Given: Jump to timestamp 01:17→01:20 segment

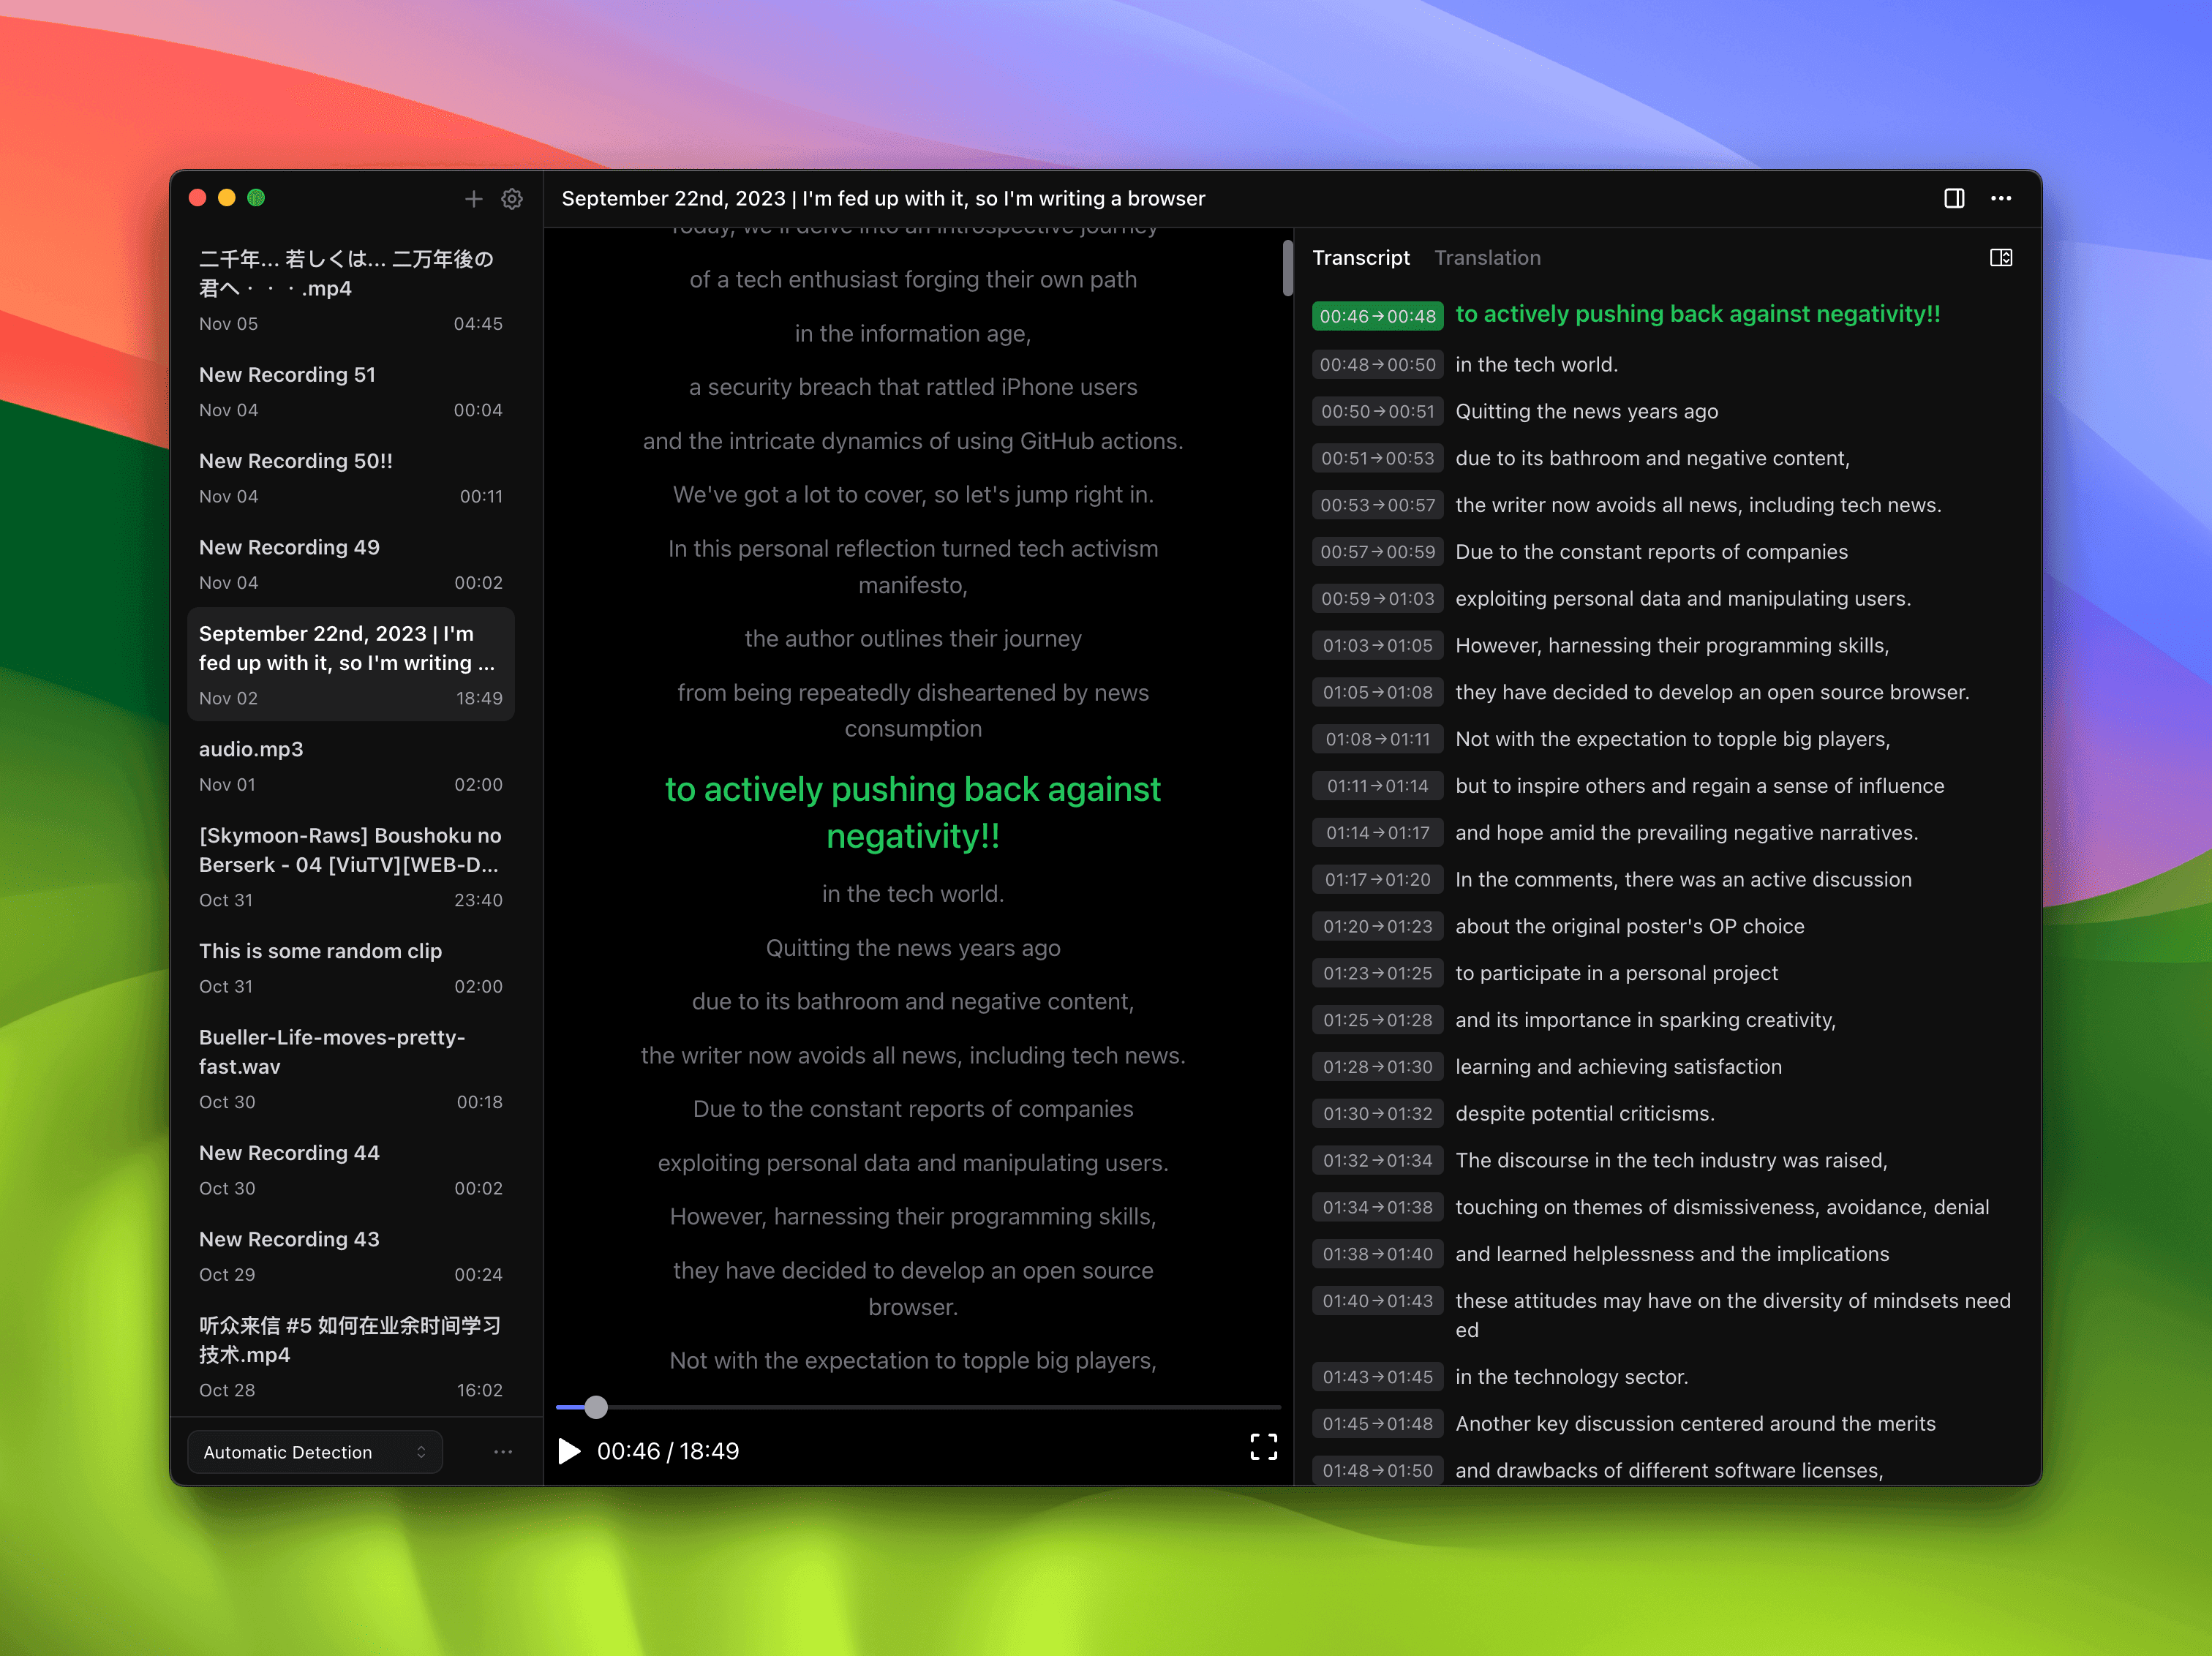Looking at the screenshot, I should [x=1377, y=880].
